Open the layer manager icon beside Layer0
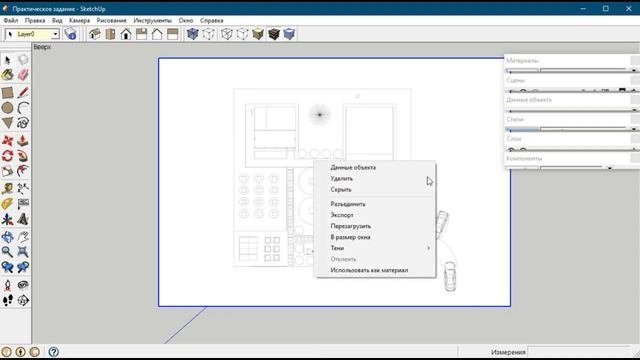The image size is (640, 360). point(70,34)
